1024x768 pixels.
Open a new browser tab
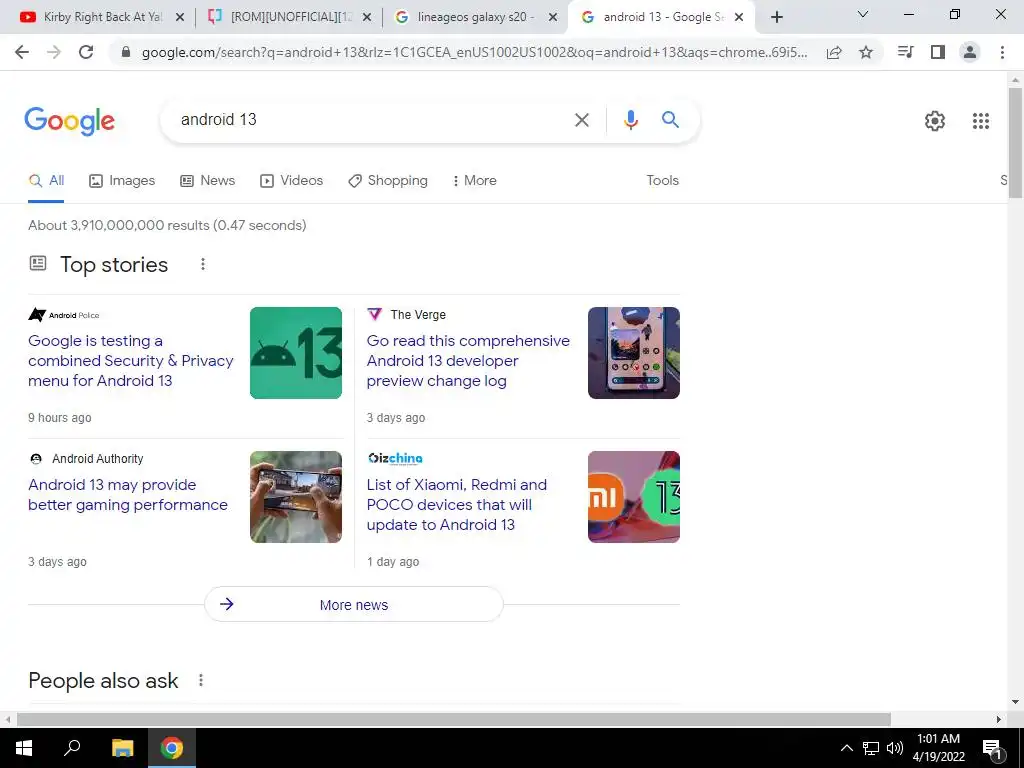(x=776, y=17)
